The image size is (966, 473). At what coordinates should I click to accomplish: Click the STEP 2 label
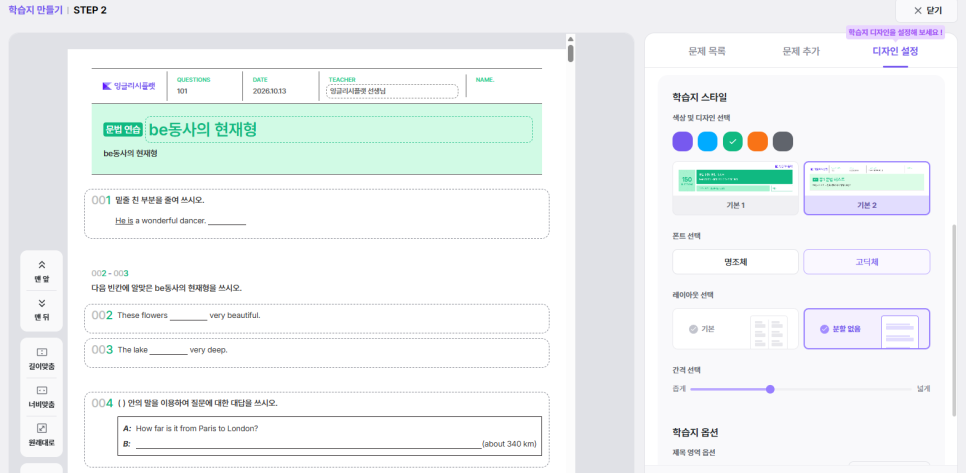point(90,10)
